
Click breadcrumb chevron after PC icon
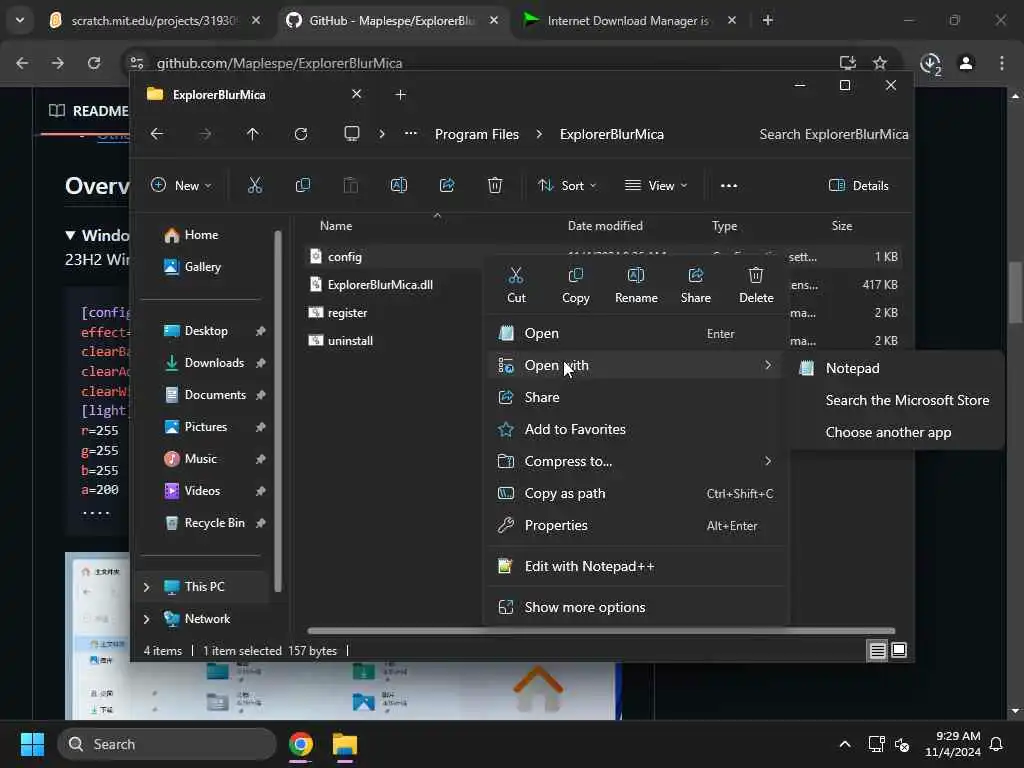point(382,134)
